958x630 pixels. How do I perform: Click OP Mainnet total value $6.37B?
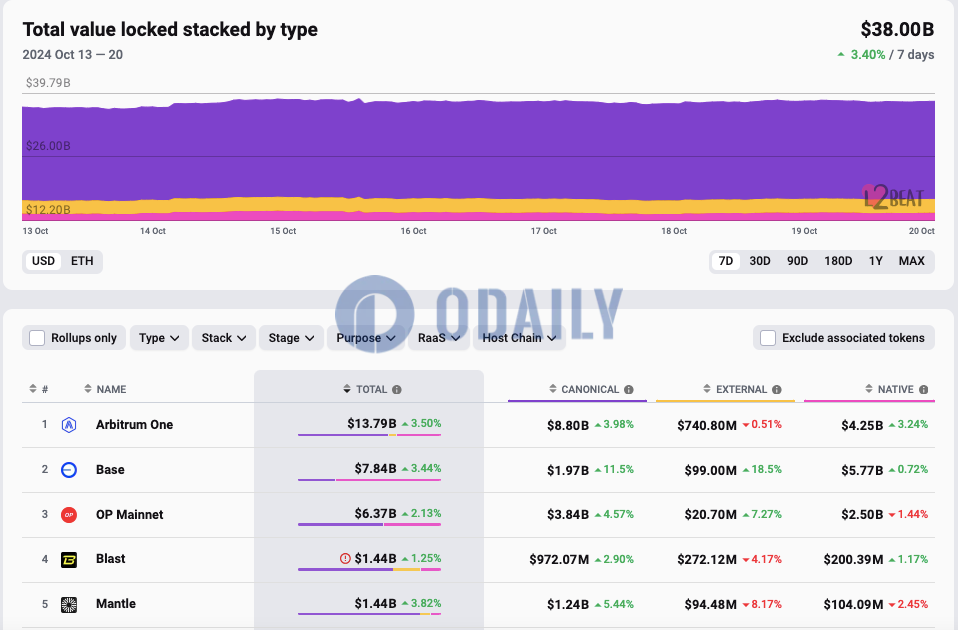click(375, 513)
